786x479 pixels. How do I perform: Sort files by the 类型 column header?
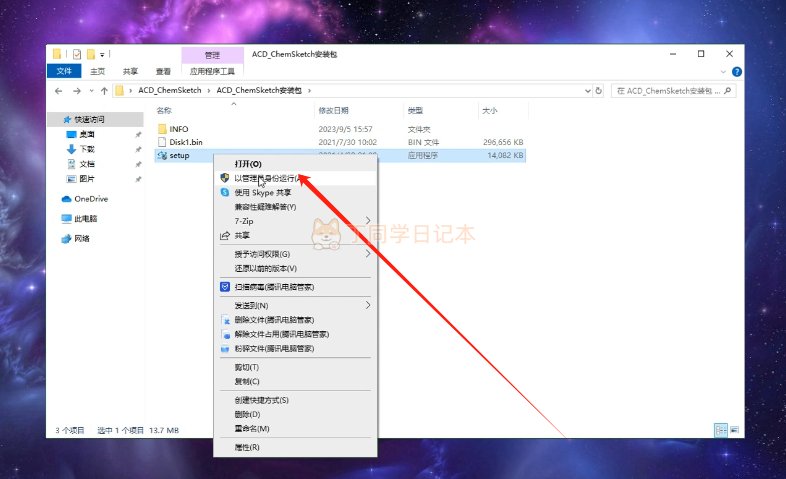coord(415,110)
